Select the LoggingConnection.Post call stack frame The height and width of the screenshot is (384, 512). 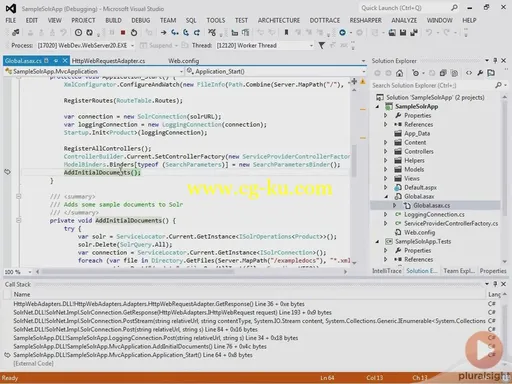point(156,338)
